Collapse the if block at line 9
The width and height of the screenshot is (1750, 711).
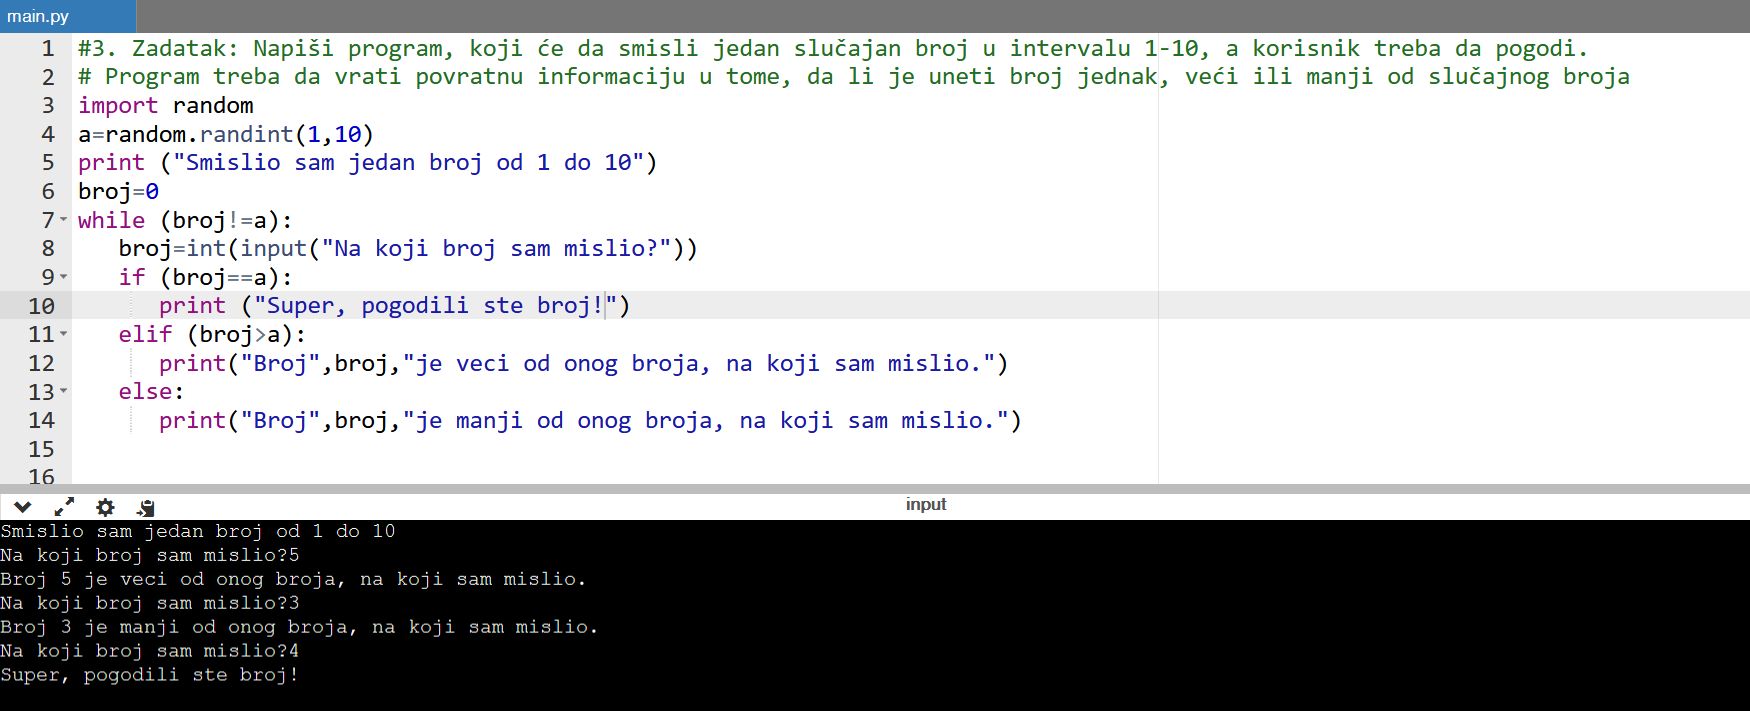tap(64, 277)
